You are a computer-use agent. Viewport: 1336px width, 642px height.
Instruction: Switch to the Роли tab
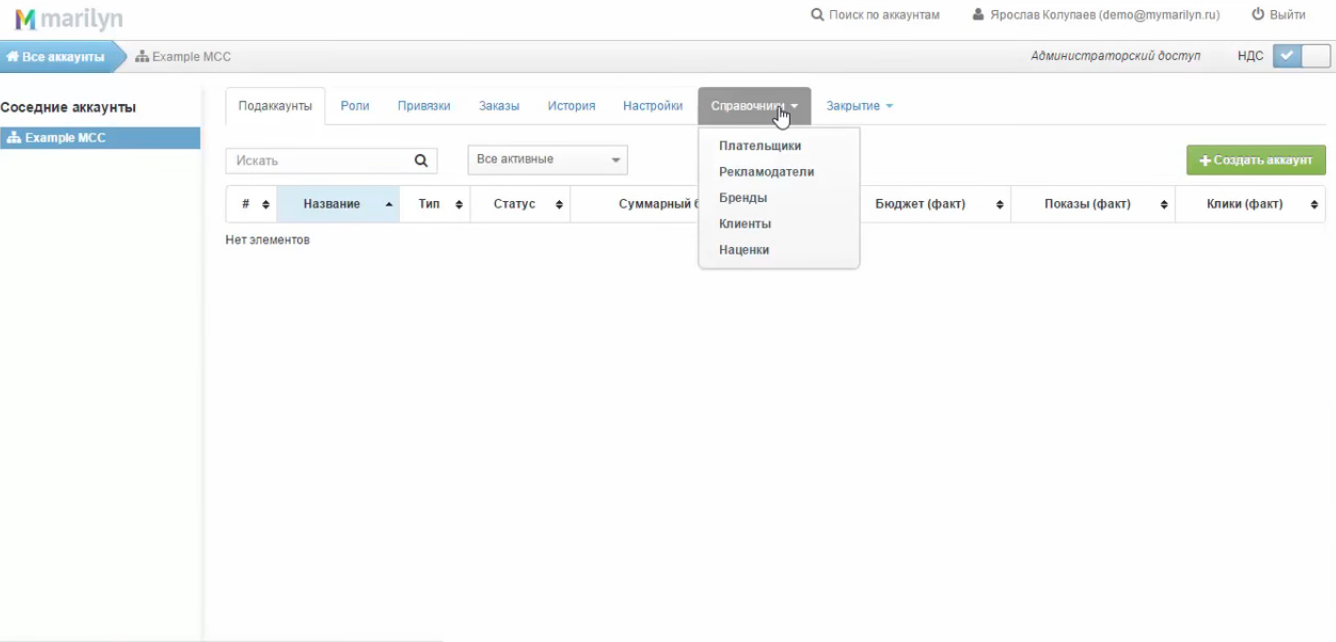pyautogui.click(x=355, y=106)
